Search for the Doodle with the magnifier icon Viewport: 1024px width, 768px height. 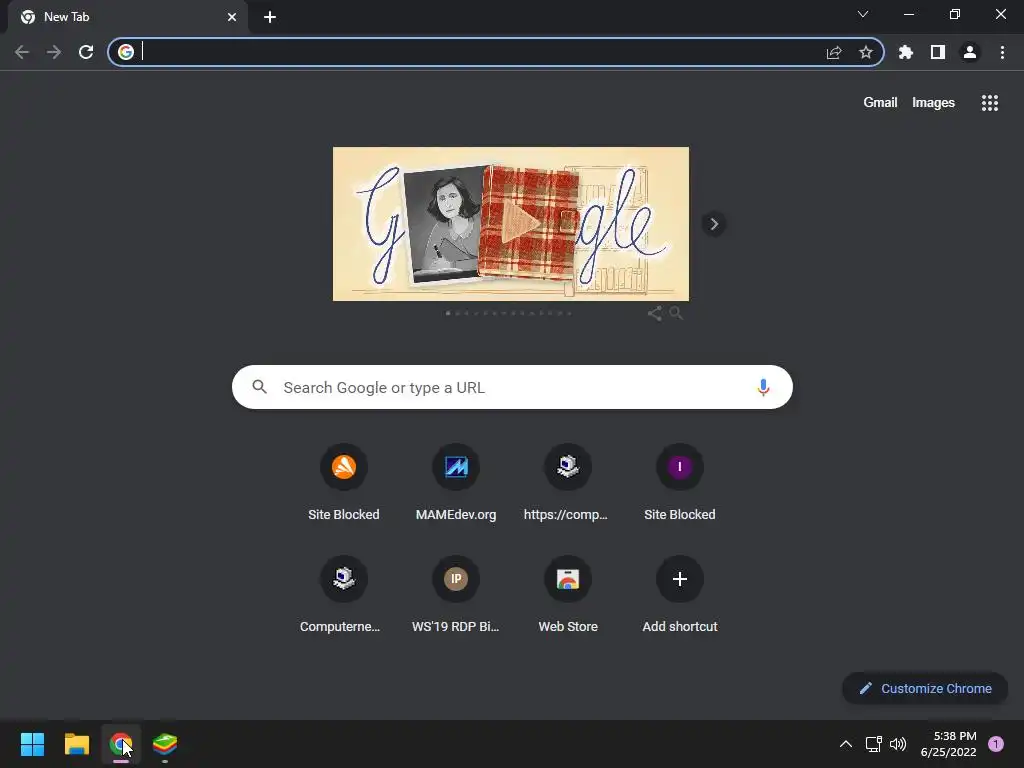point(677,313)
